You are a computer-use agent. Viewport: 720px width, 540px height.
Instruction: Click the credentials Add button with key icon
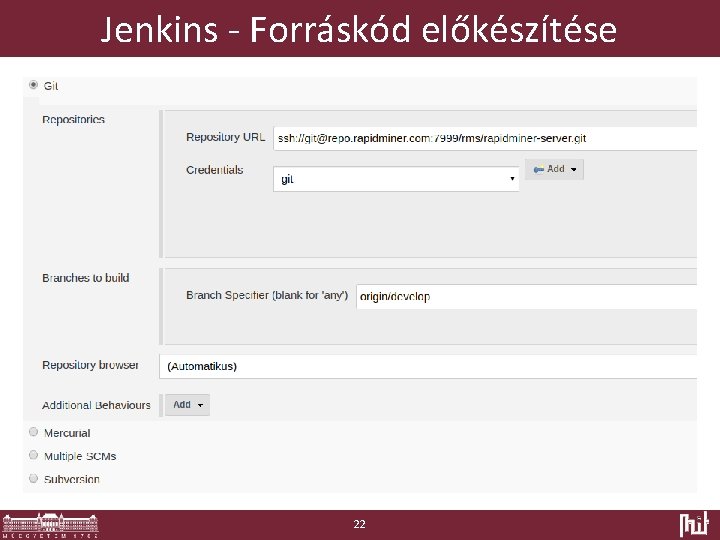pos(554,169)
